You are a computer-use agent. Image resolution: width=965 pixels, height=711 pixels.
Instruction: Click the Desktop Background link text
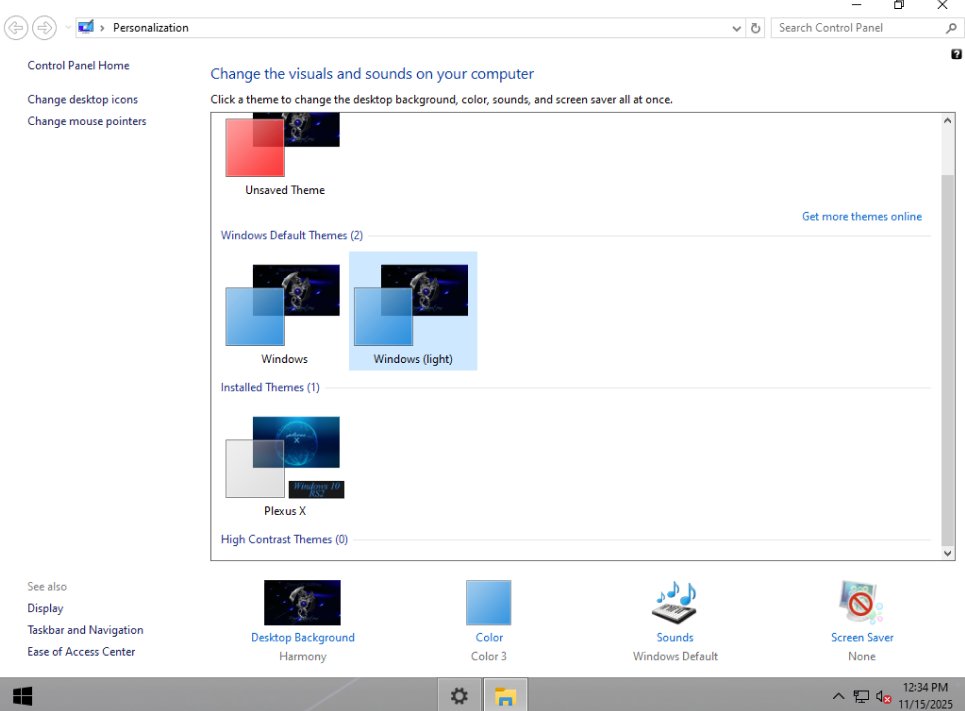click(303, 638)
